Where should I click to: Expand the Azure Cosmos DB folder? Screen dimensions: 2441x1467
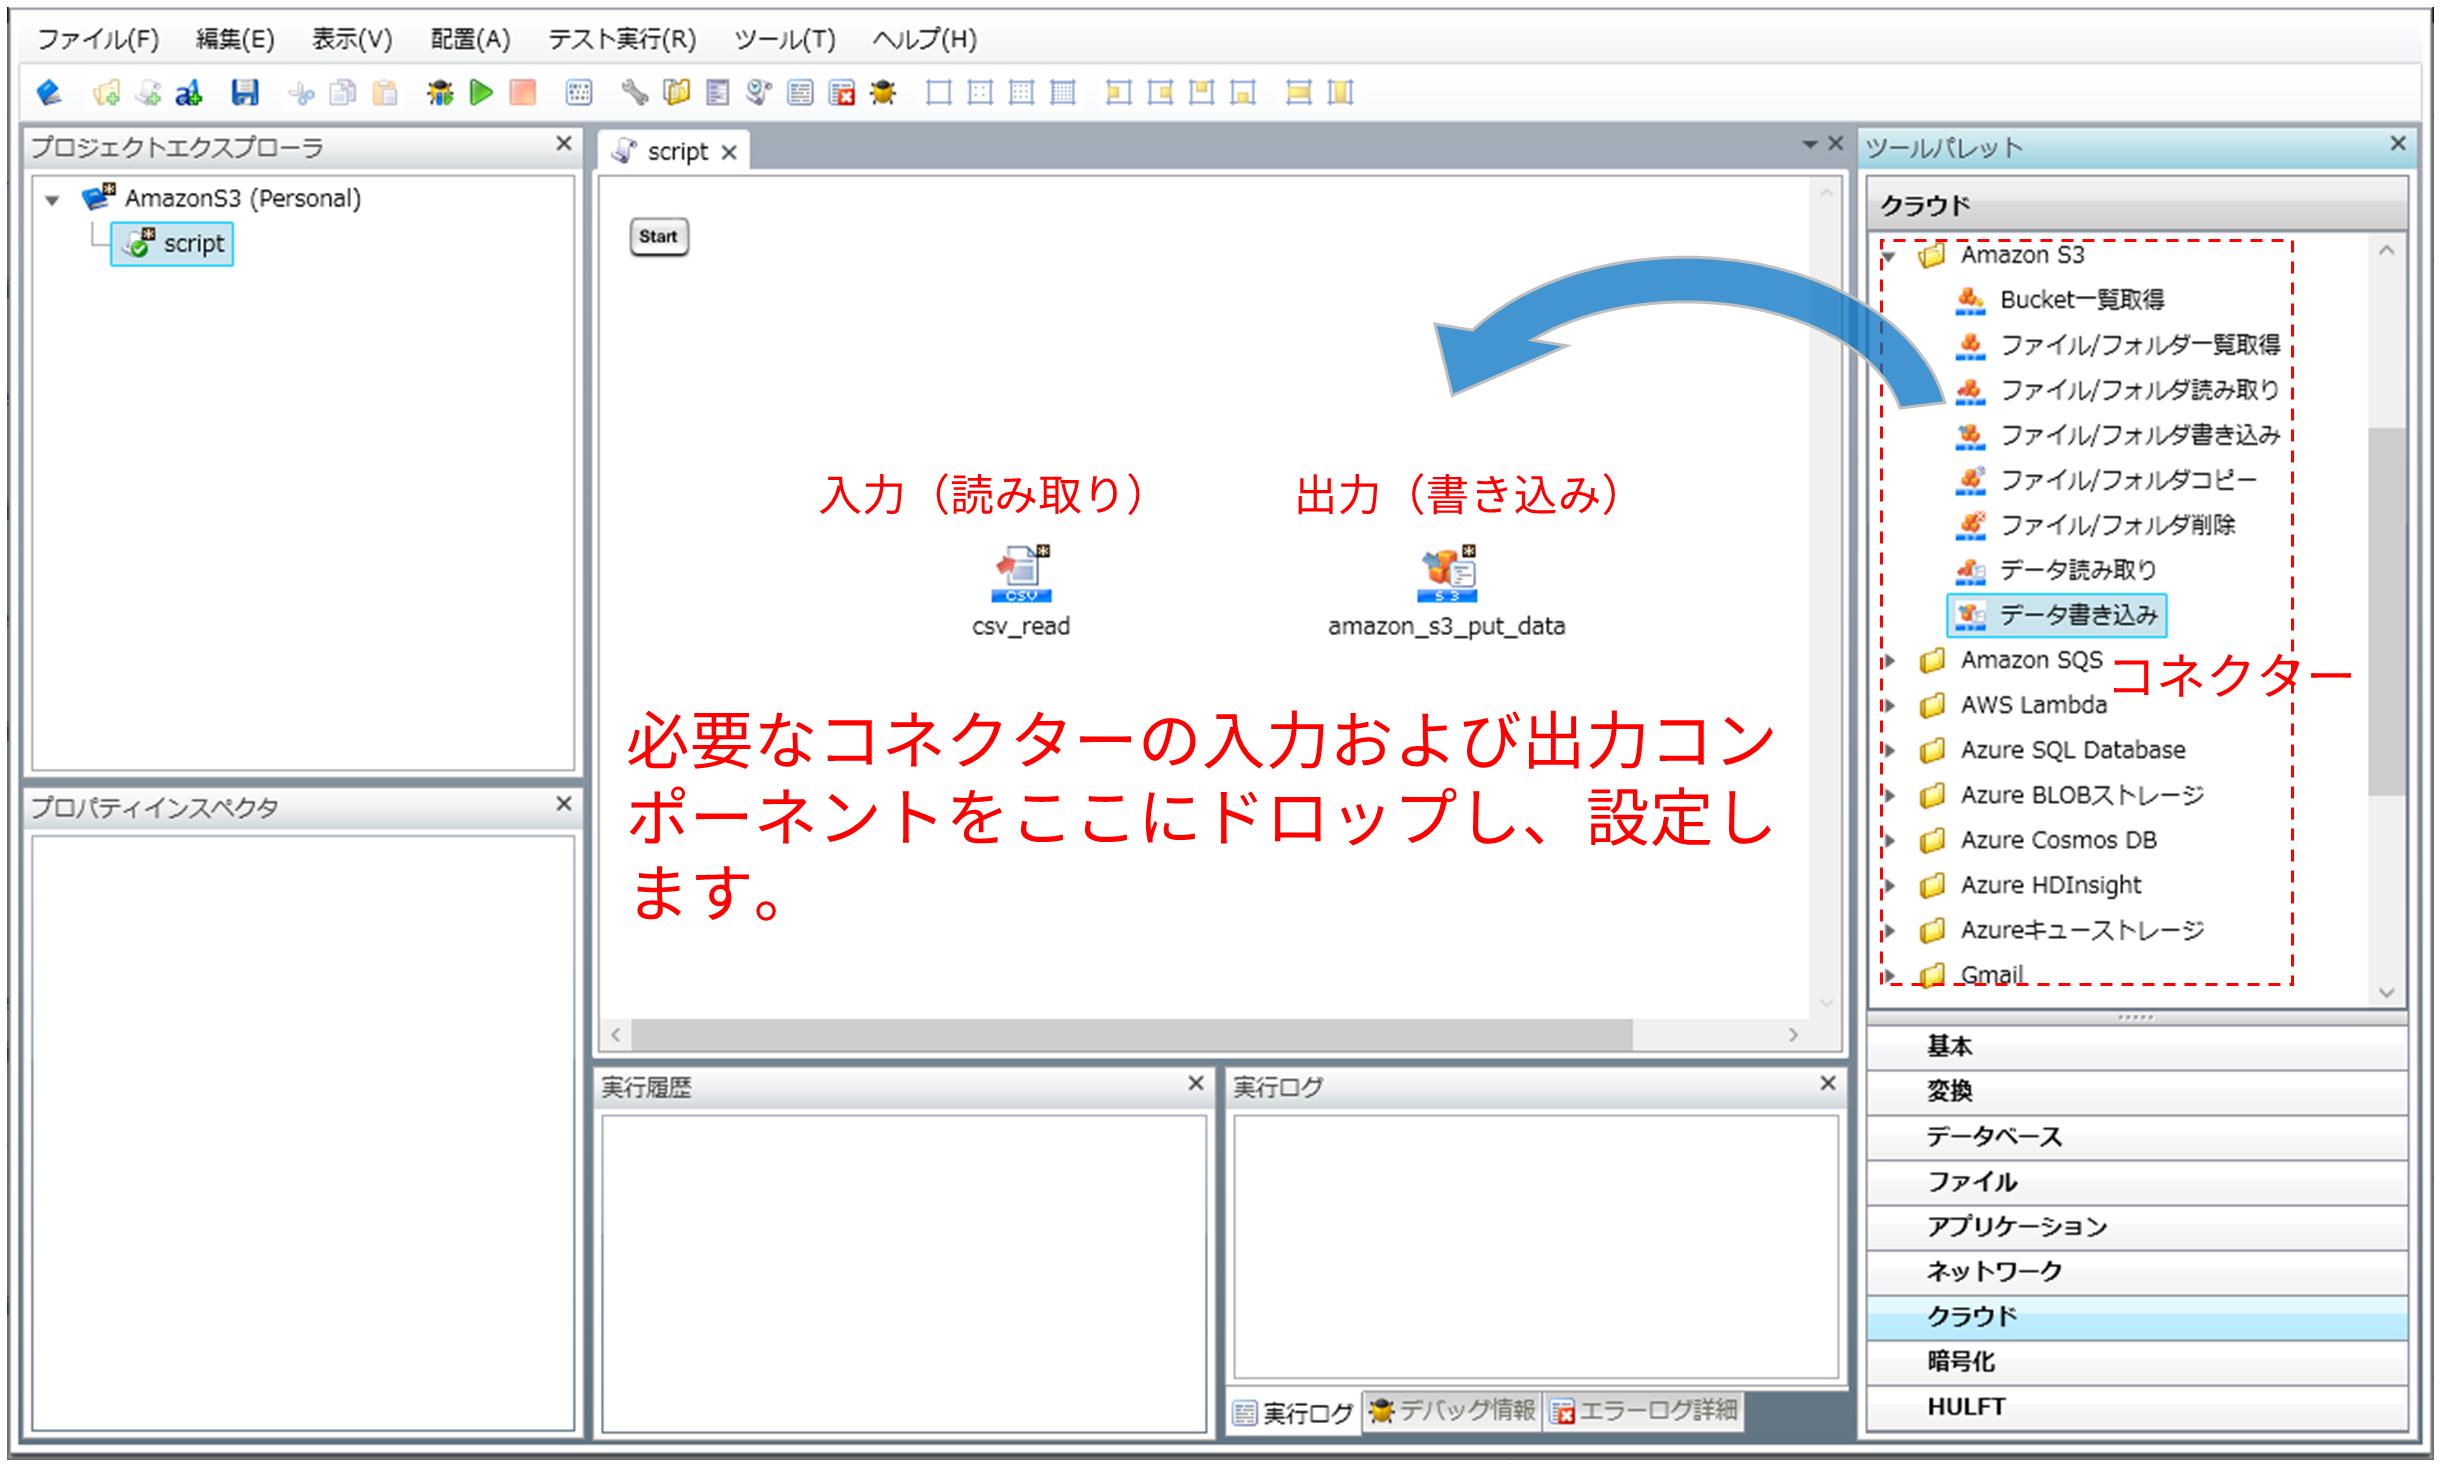(x=1889, y=840)
